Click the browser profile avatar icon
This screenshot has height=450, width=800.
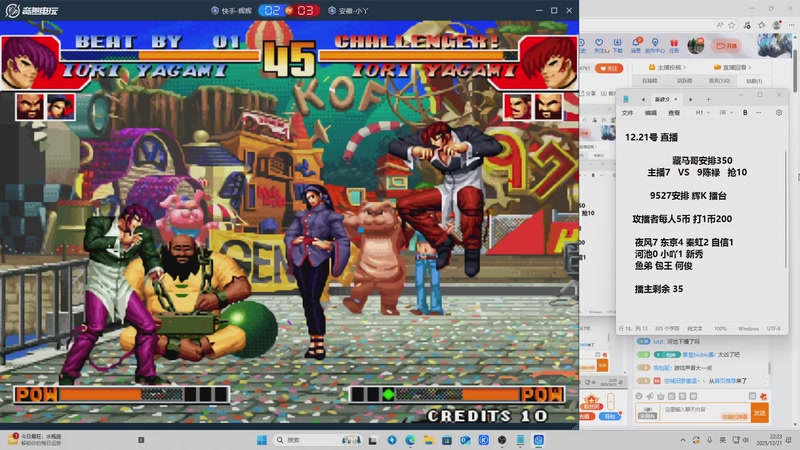777,24
